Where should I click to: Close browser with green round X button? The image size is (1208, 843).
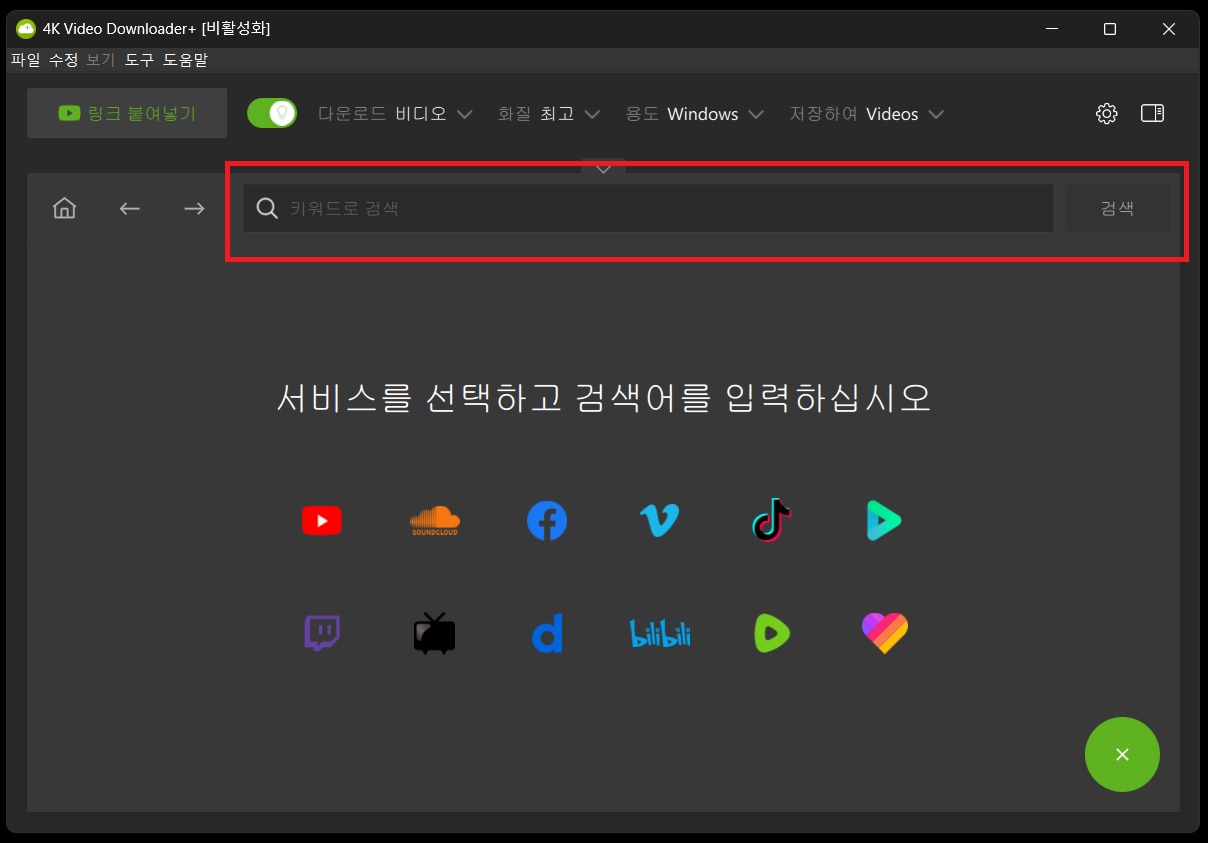[x=1122, y=755]
